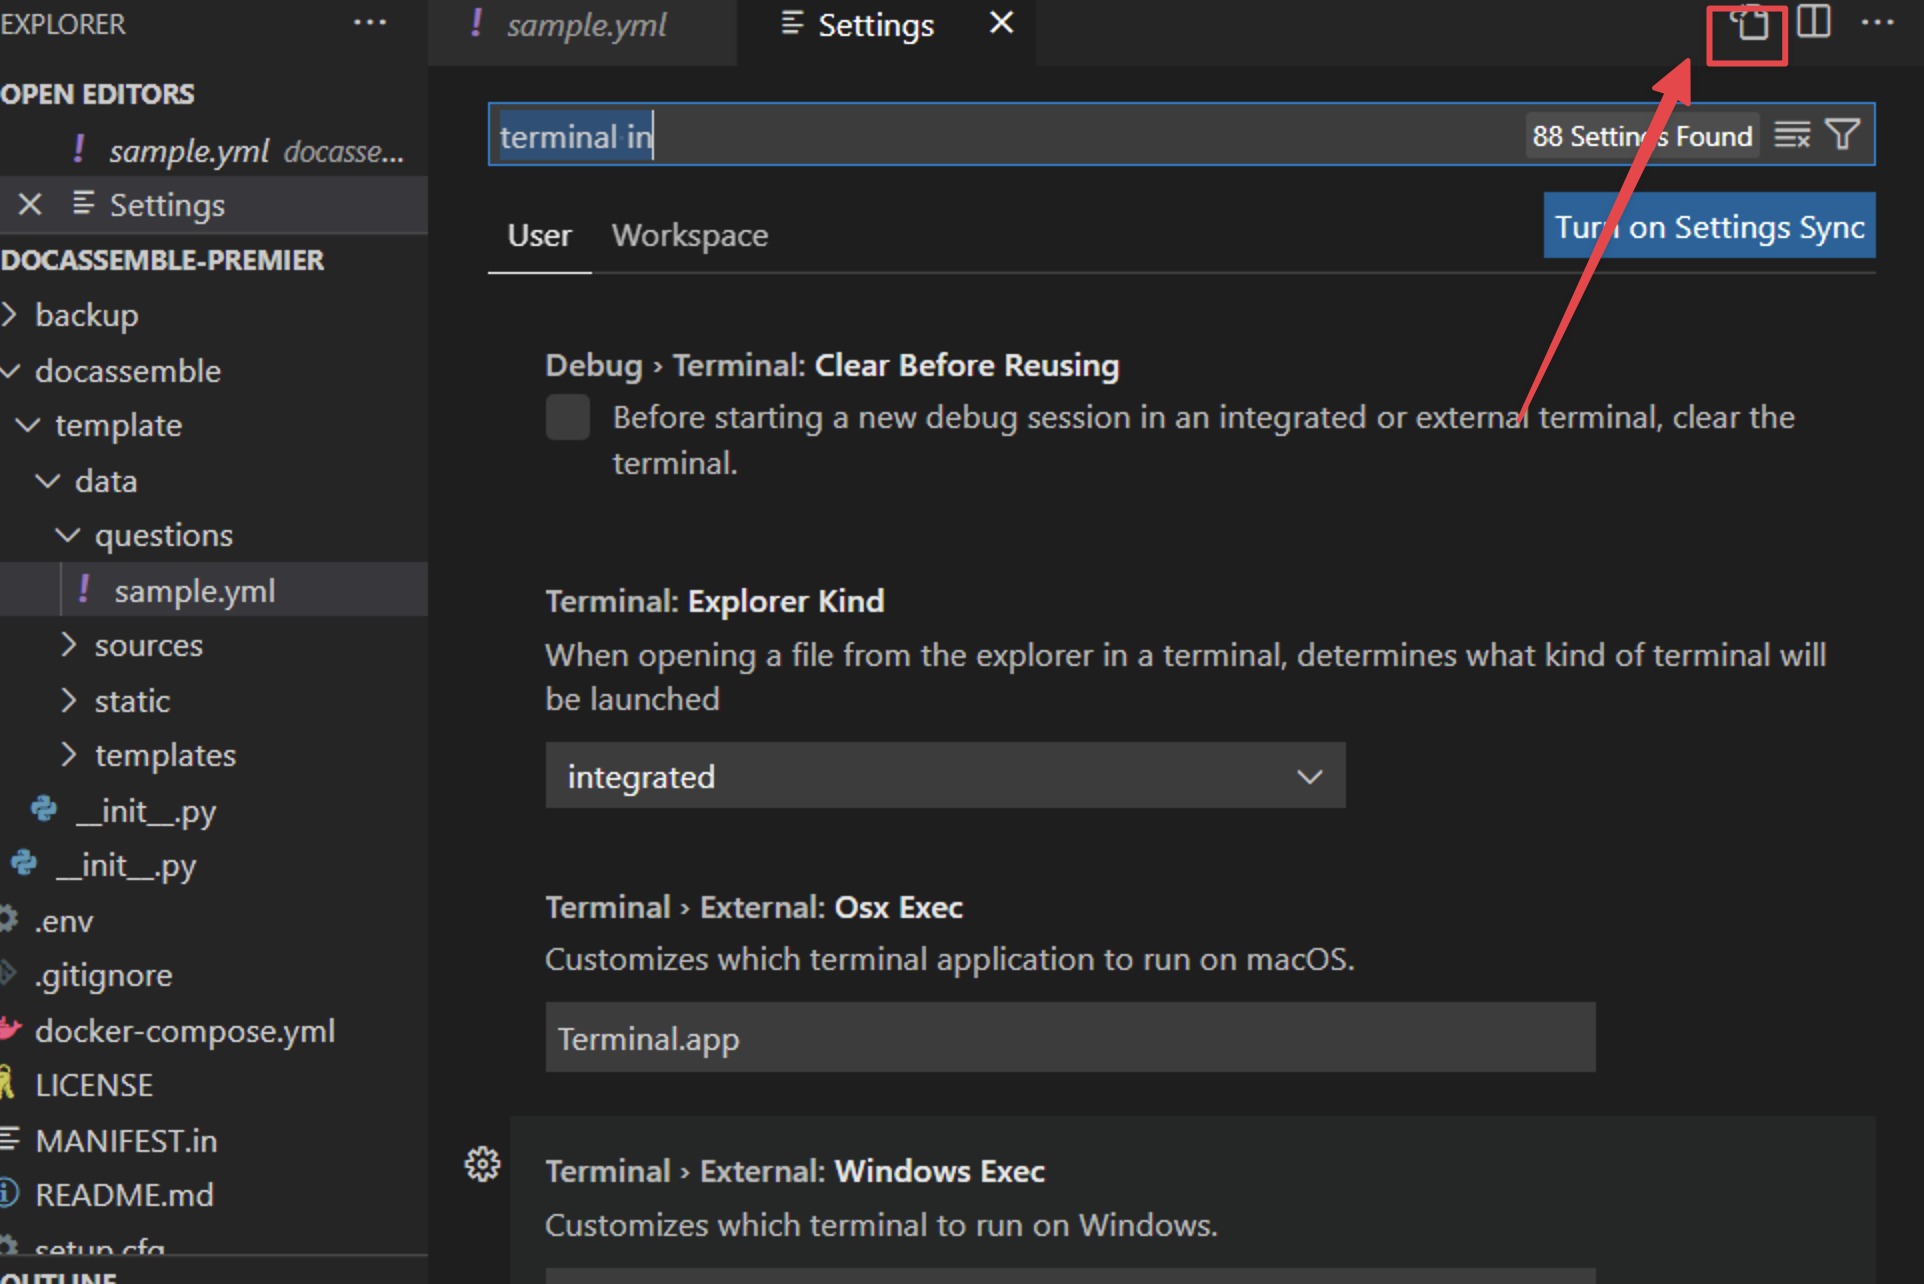Clear the settings search input
This screenshot has width=1924, height=1284.
[x=1792, y=135]
